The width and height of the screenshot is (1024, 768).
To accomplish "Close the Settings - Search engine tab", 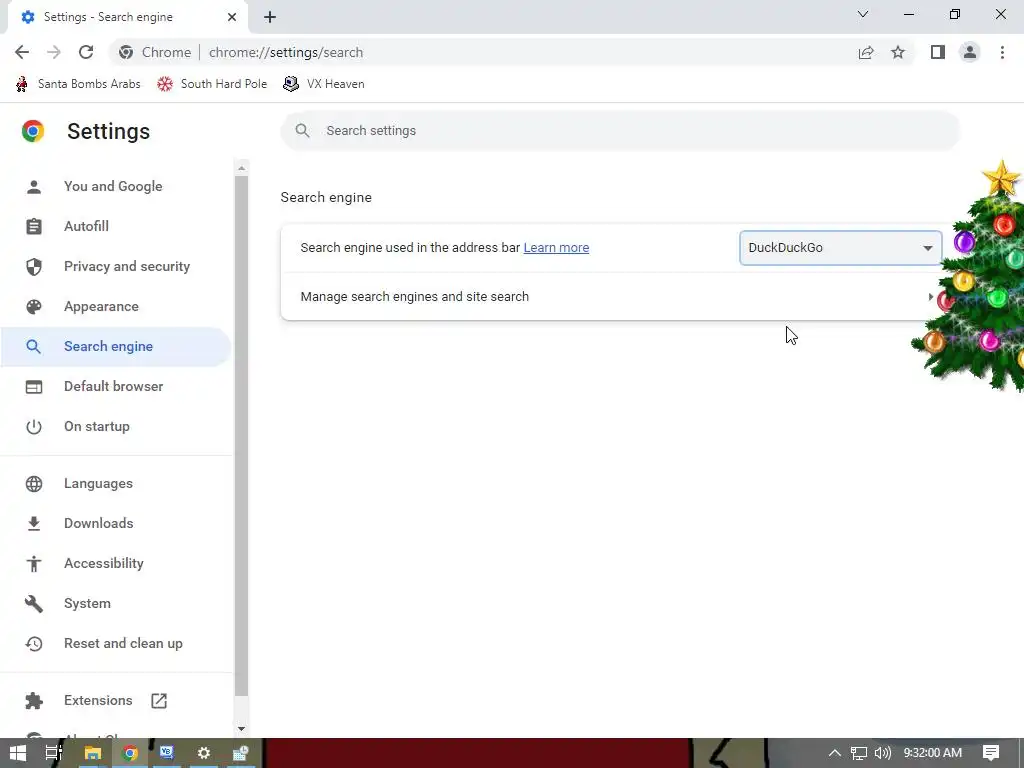I will (x=232, y=17).
